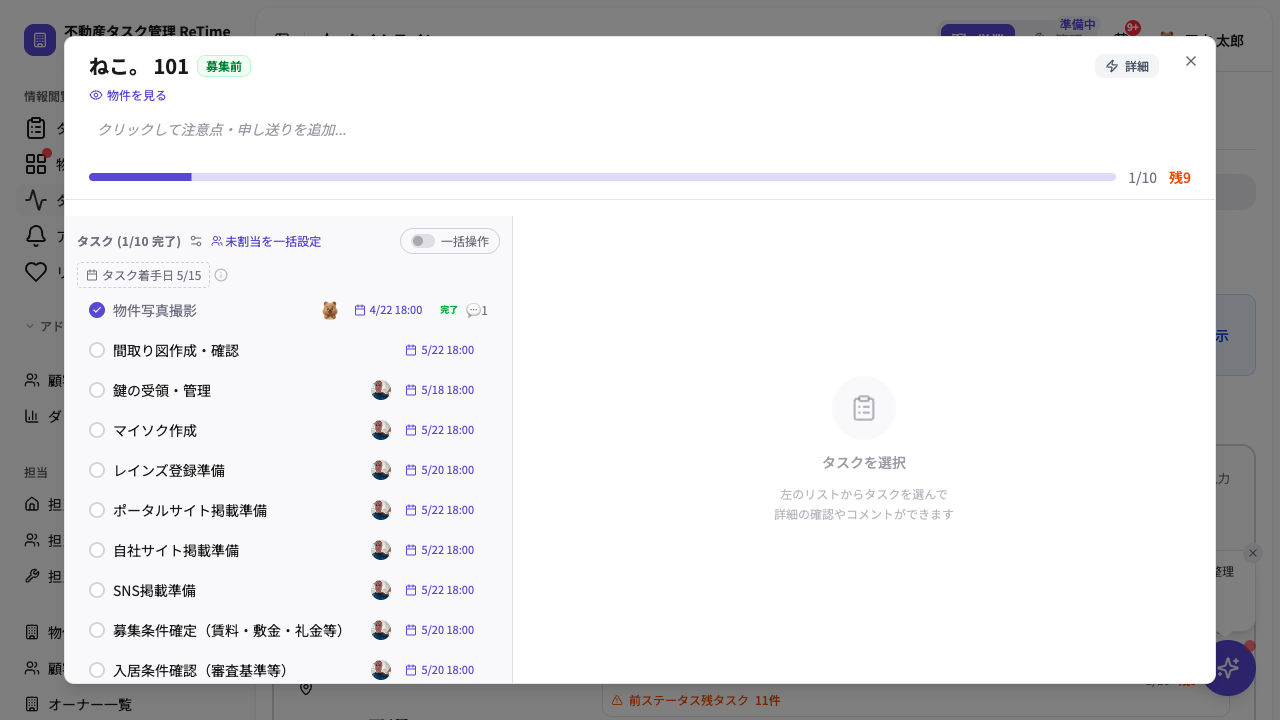Open the comment bubble on 物件写真撮影
The width and height of the screenshot is (1280, 720).
(477, 310)
